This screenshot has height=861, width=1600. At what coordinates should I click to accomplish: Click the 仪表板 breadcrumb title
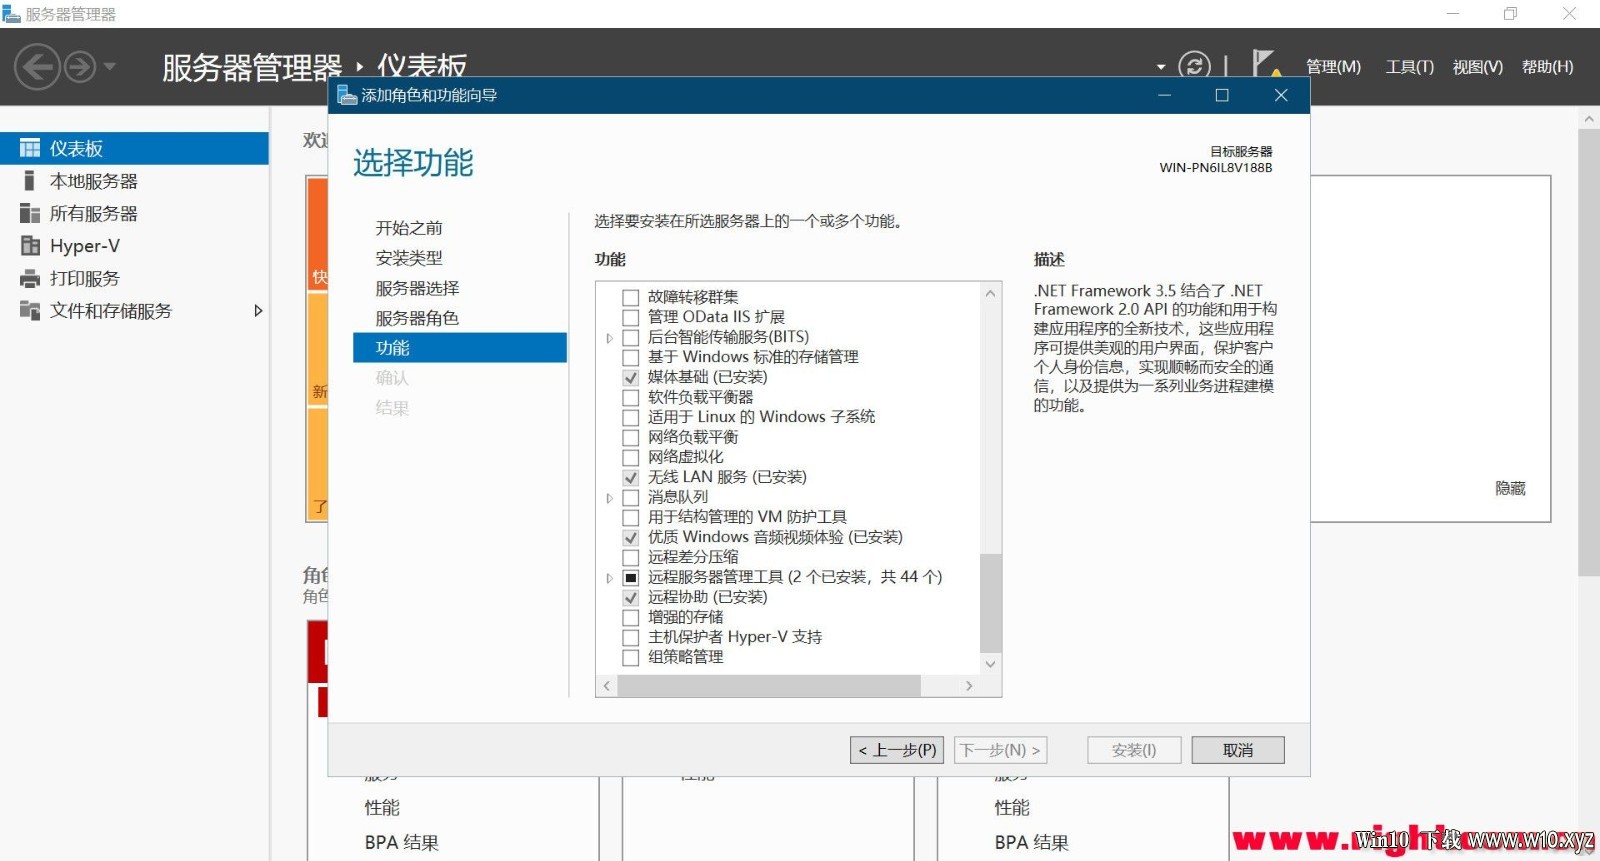pos(422,67)
